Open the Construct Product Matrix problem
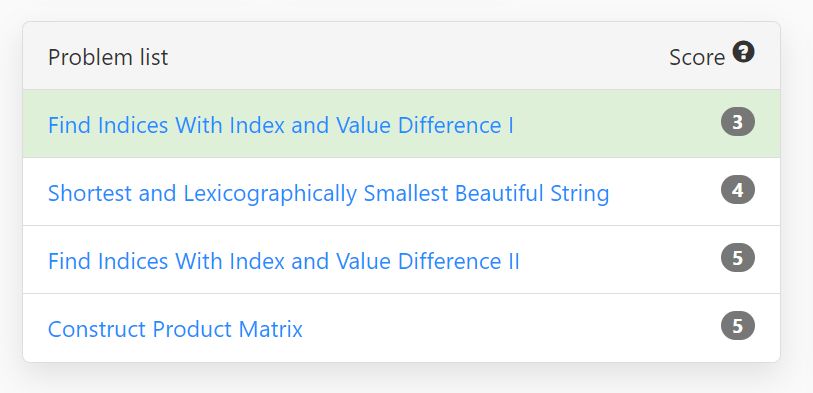The height and width of the screenshot is (393, 813). click(x=175, y=329)
